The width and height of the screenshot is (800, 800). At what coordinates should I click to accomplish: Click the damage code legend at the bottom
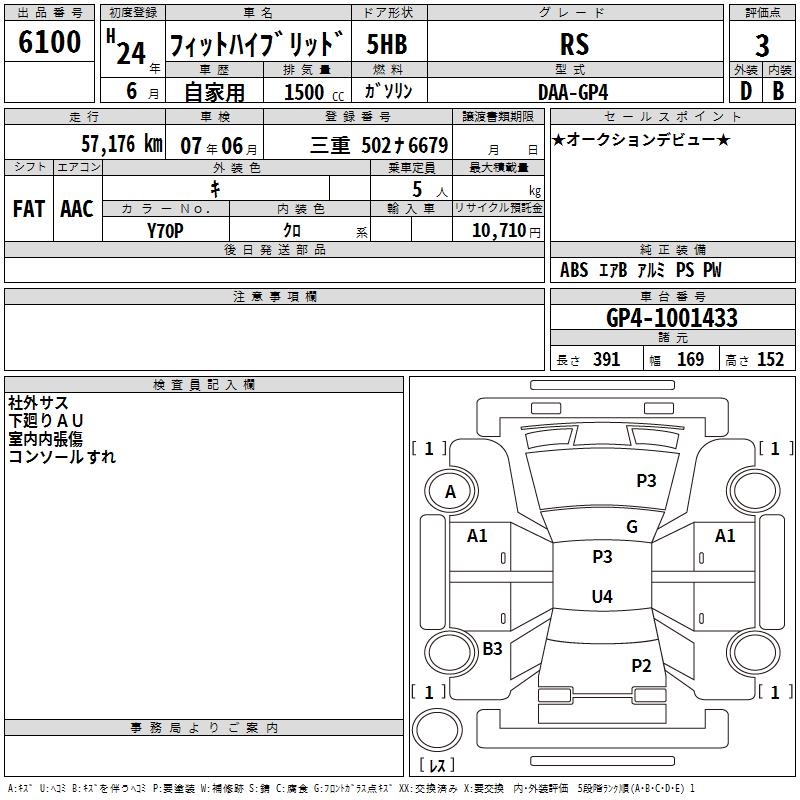tap(351, 788)
